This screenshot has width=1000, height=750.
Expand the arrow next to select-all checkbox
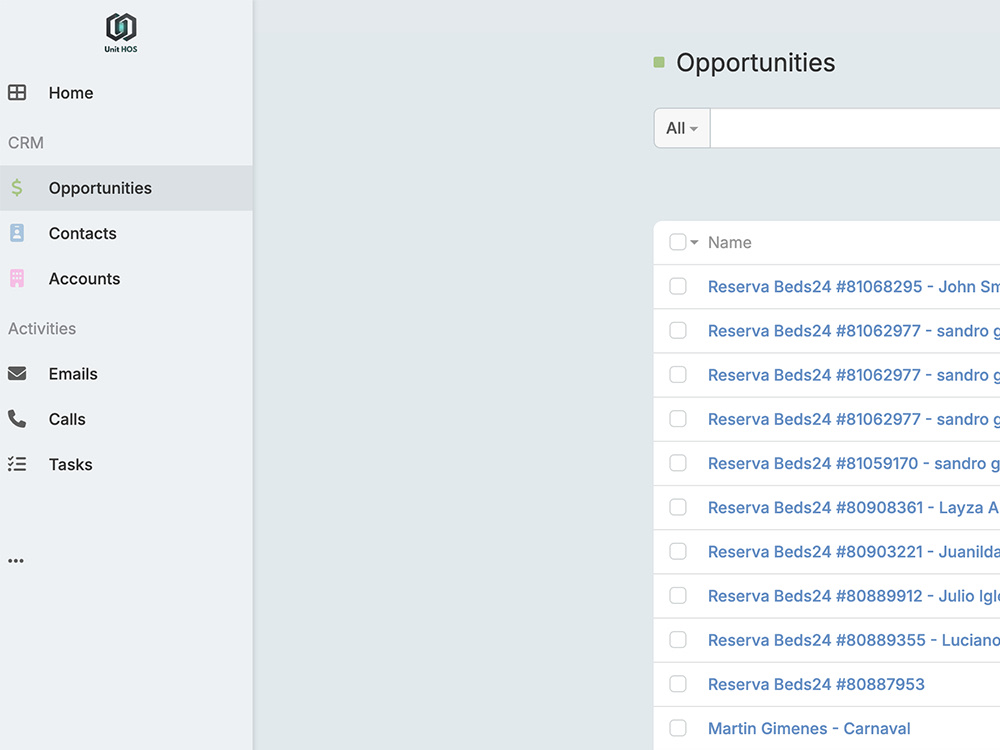[695, 242]
